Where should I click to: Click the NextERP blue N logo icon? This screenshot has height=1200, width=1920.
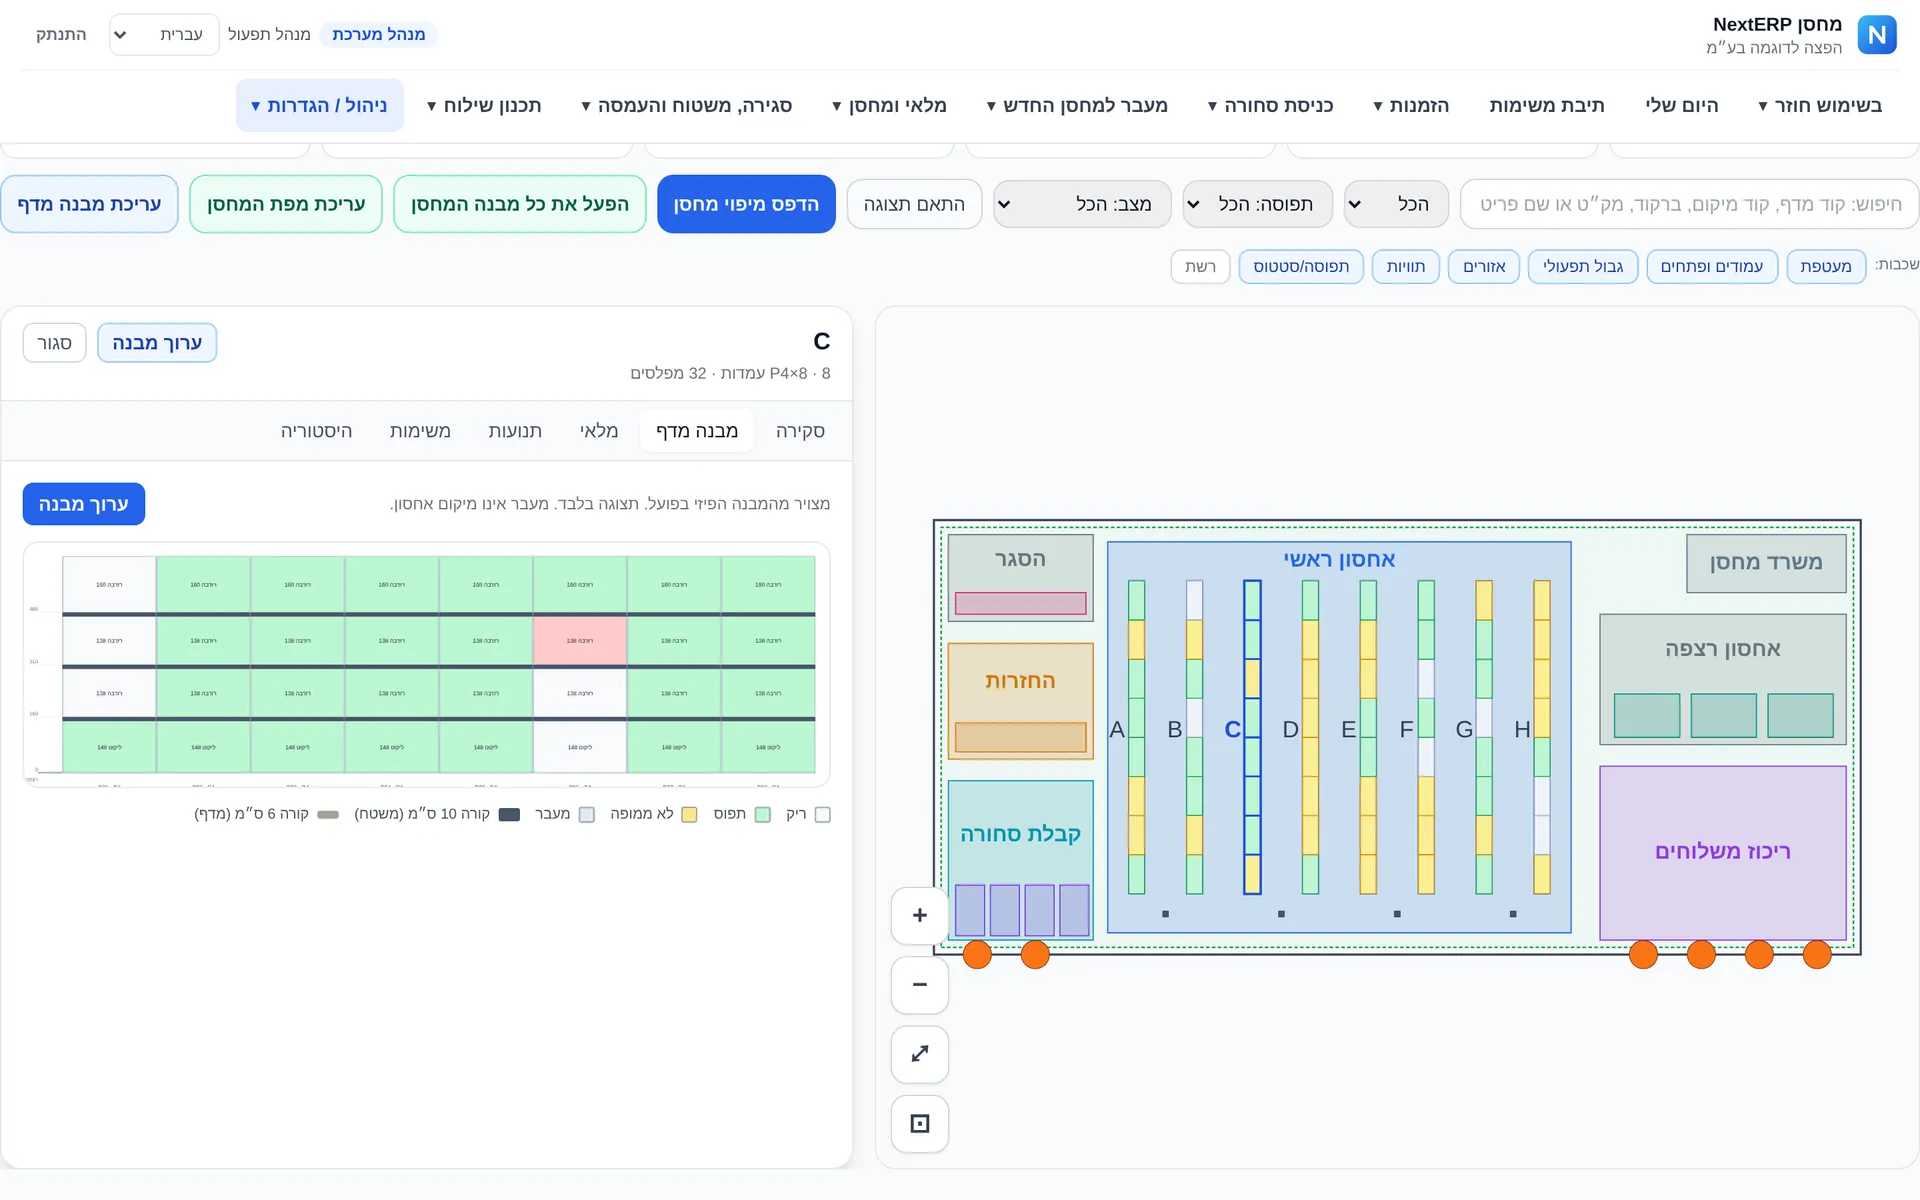pos(1877,35)
